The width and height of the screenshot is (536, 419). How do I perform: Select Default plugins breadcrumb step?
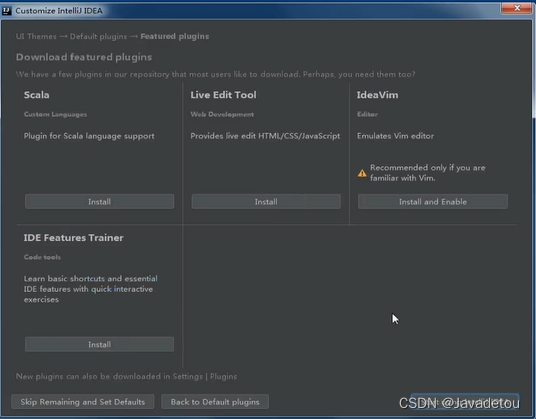[98, 36]
